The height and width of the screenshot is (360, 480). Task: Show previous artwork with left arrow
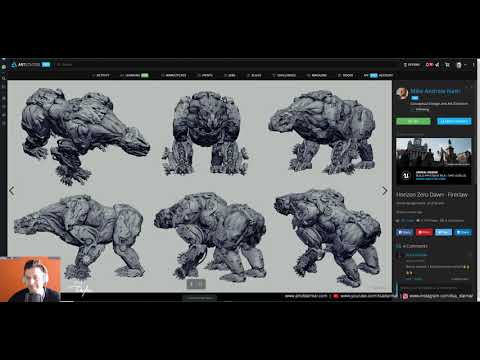pyautogui.click(x=12, y=191)
